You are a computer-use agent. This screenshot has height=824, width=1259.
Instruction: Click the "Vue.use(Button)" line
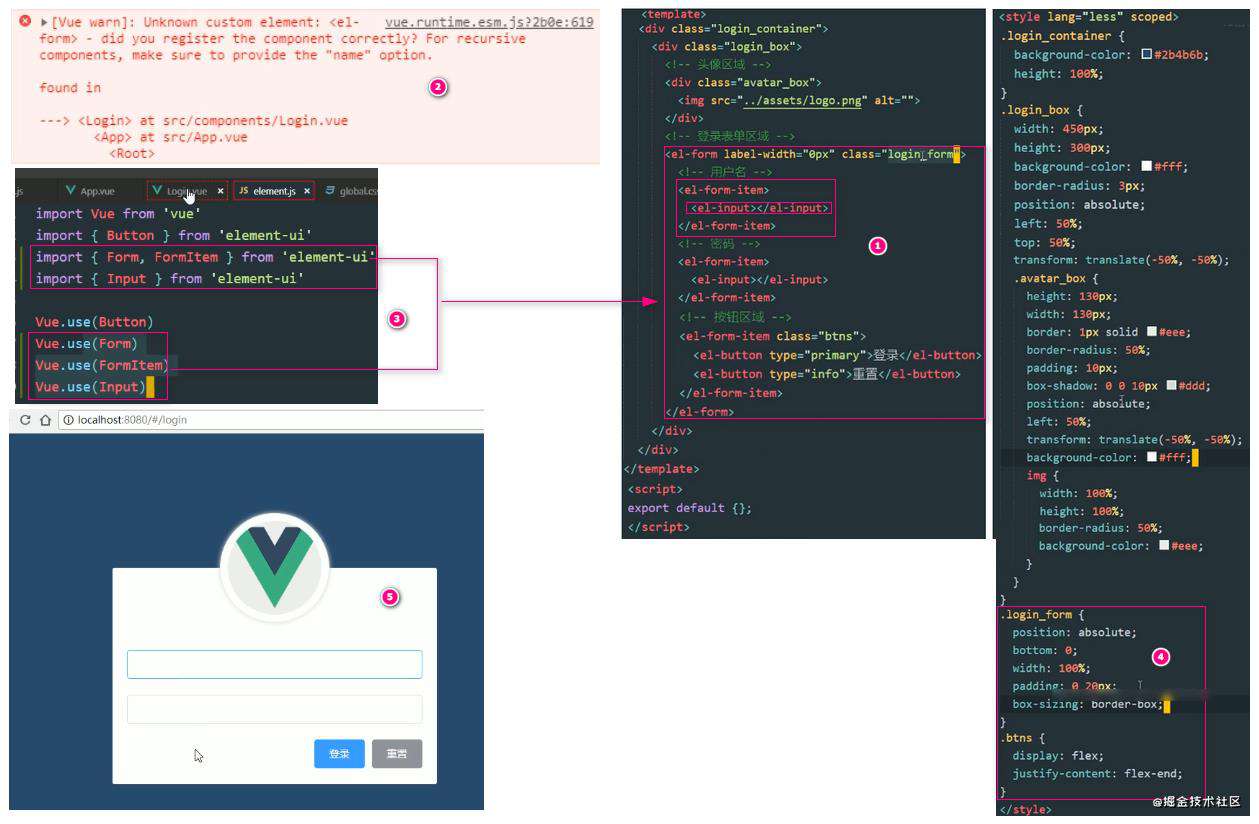[94, 322]
